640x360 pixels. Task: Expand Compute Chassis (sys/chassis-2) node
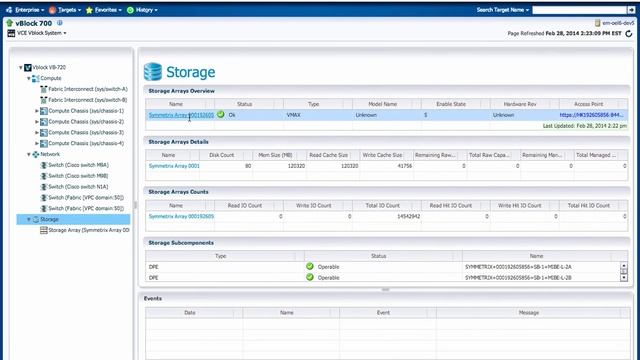[x=37, y=122]
